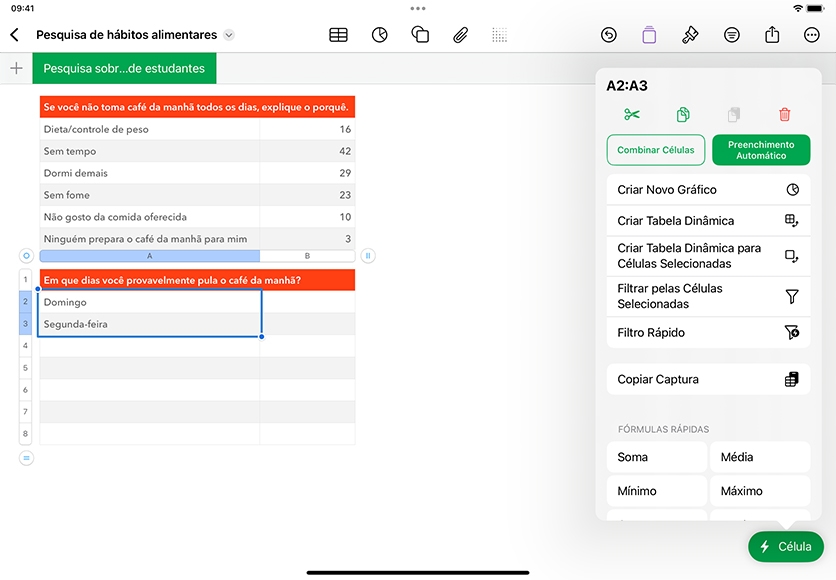Open the document title dropdown chevron
This screenshot has width=836, height=580.
229,35
